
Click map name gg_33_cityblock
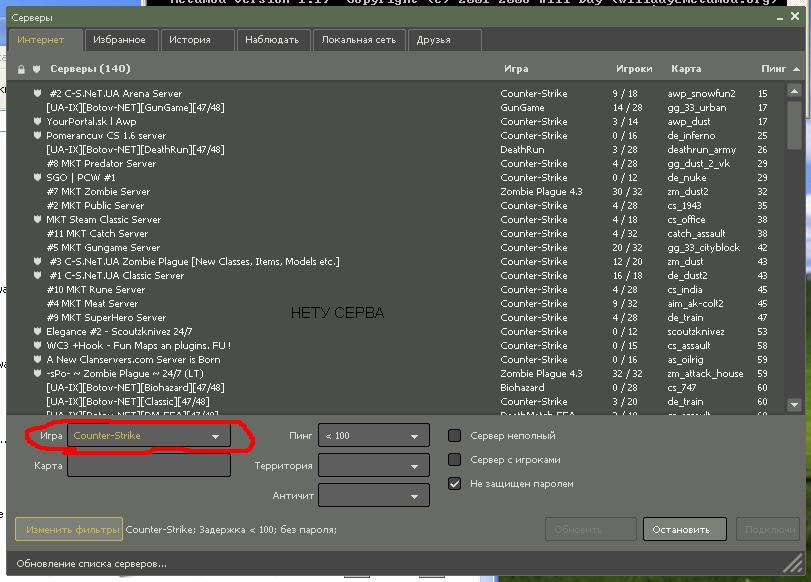pos(703,248)
